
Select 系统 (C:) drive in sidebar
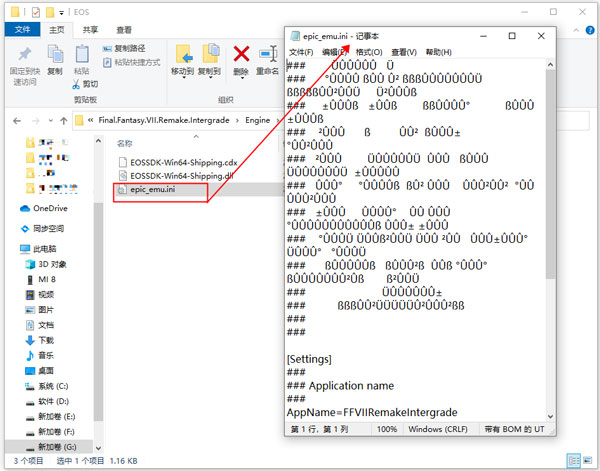coord(52,386)
